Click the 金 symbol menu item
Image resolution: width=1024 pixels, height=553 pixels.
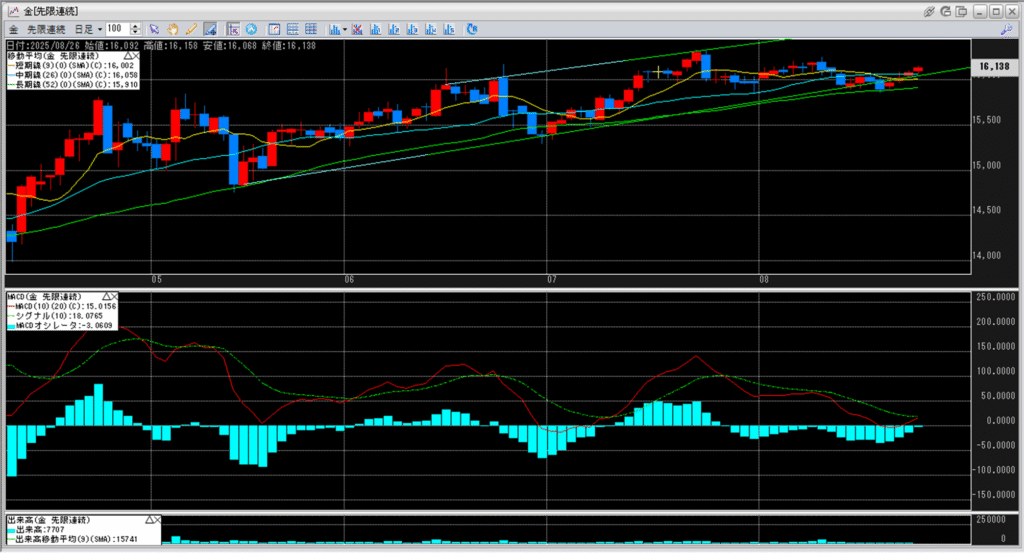click(12, 29)
